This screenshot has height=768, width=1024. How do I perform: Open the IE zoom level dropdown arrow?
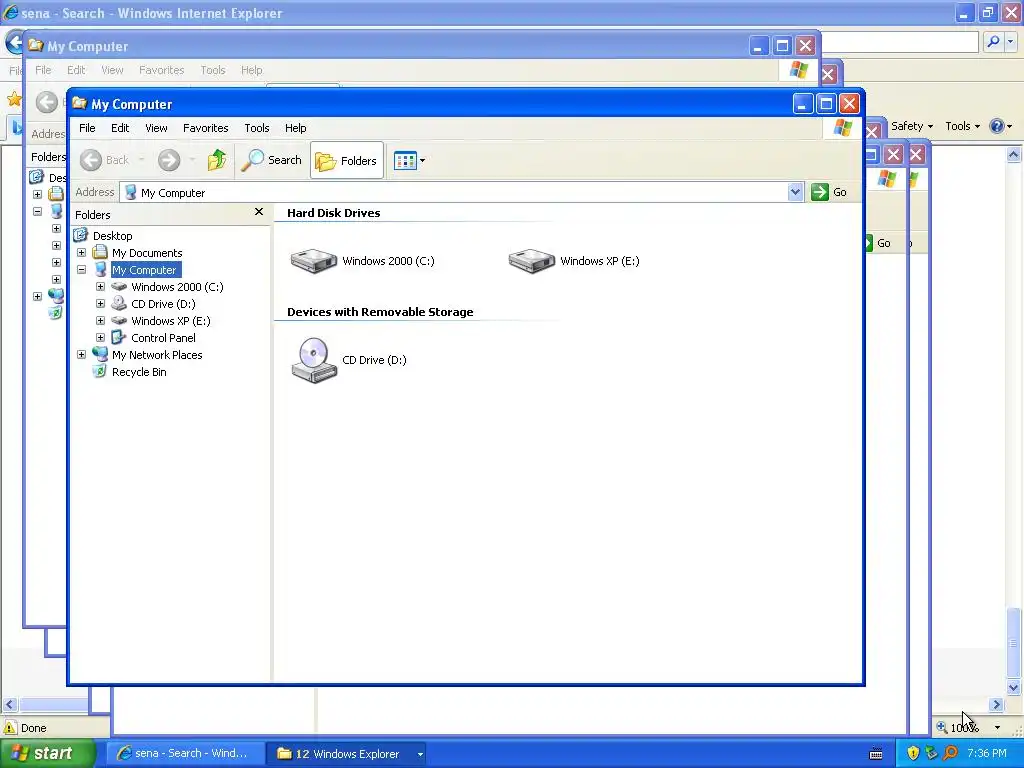[x=997, y=728]
